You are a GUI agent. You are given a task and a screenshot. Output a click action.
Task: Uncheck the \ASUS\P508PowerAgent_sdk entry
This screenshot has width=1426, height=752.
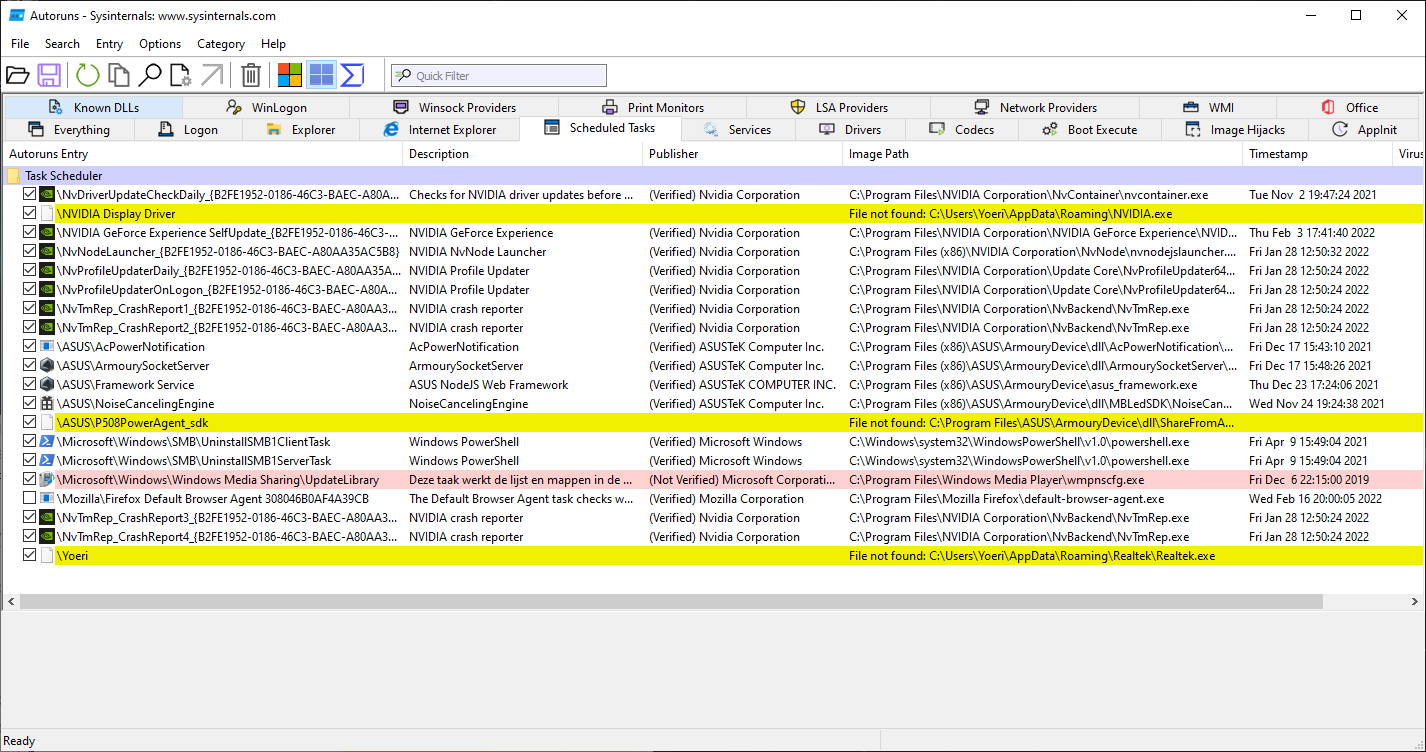30,423
